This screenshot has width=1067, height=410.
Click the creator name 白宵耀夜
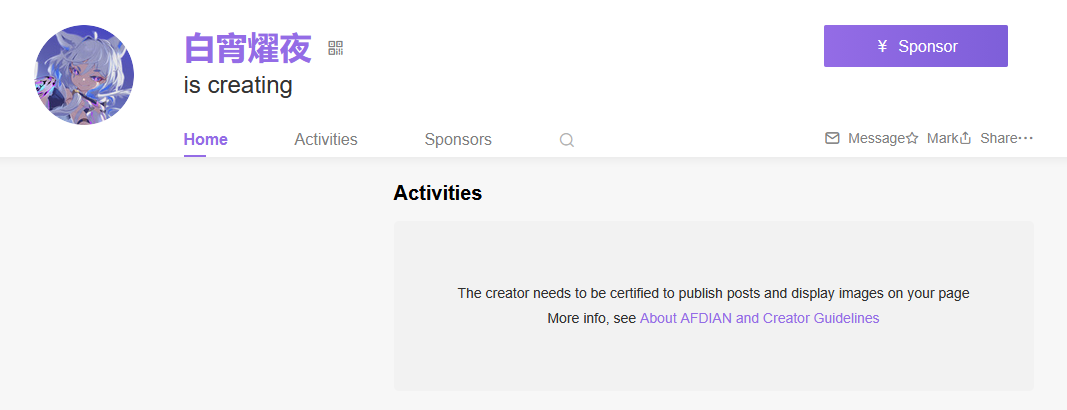coord(248,48)
